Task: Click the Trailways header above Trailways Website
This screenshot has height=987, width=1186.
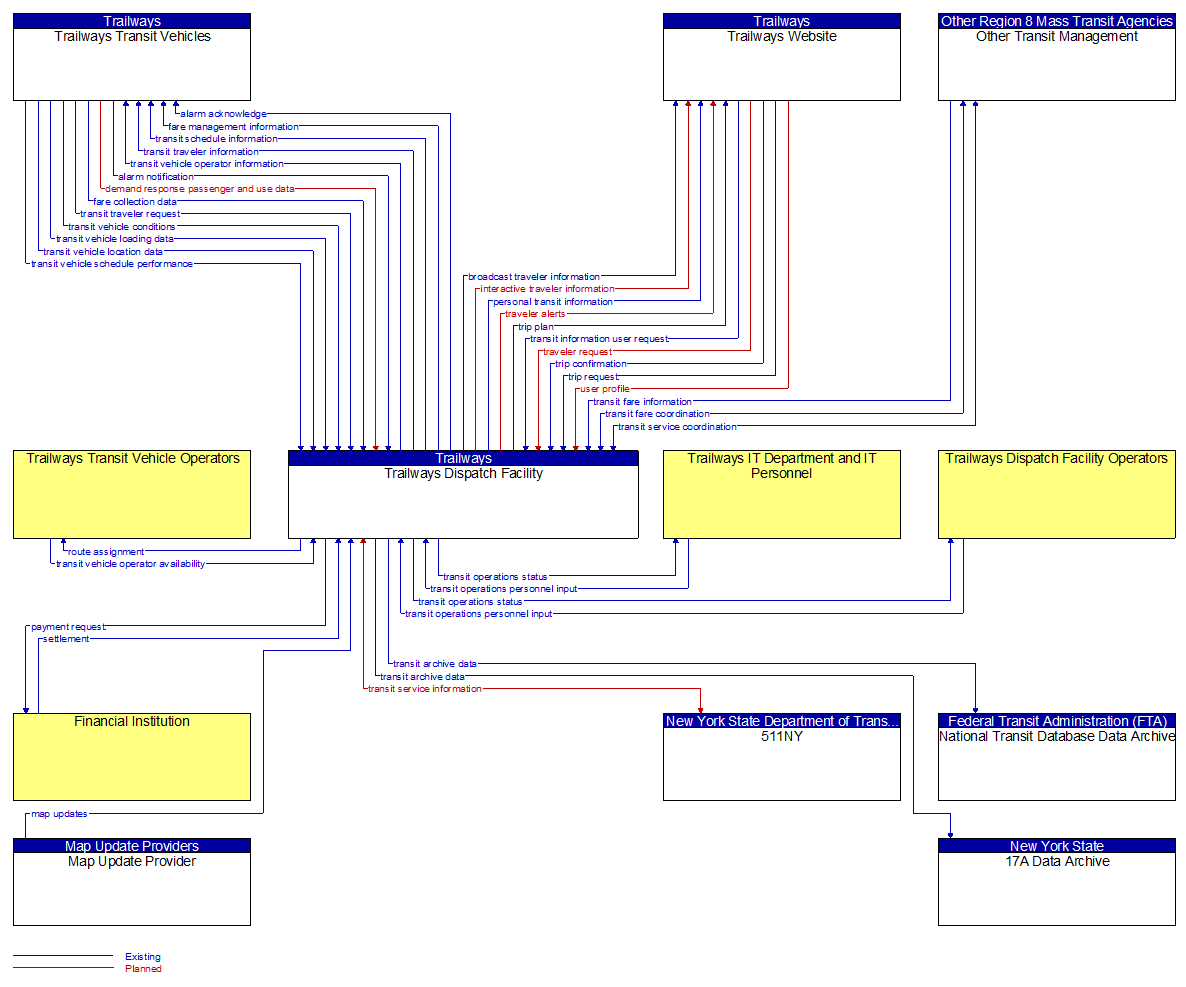Action: [781, 21]
